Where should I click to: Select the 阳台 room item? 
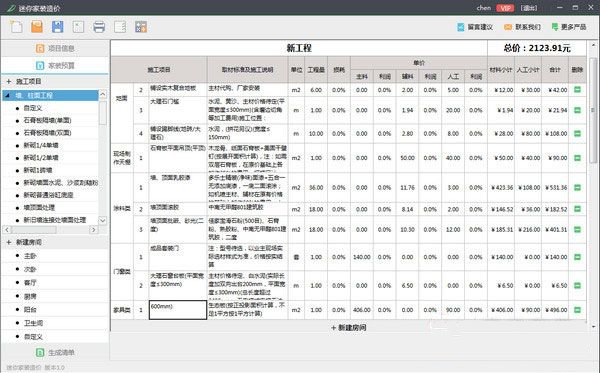(x=30, y=309)
